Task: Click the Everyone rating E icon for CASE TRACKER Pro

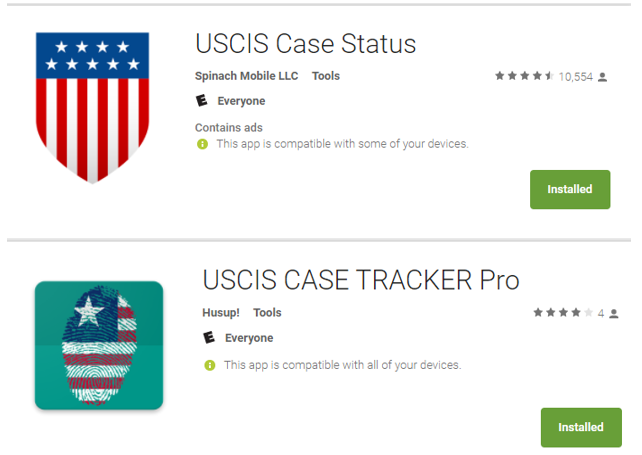Action: tap(209, 337)
